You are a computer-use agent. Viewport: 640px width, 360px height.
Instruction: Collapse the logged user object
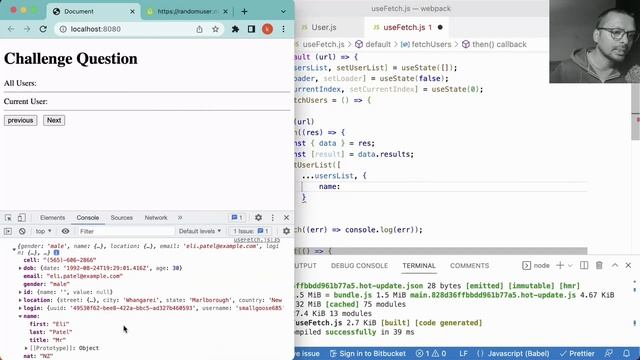click(x=14, y=249)
